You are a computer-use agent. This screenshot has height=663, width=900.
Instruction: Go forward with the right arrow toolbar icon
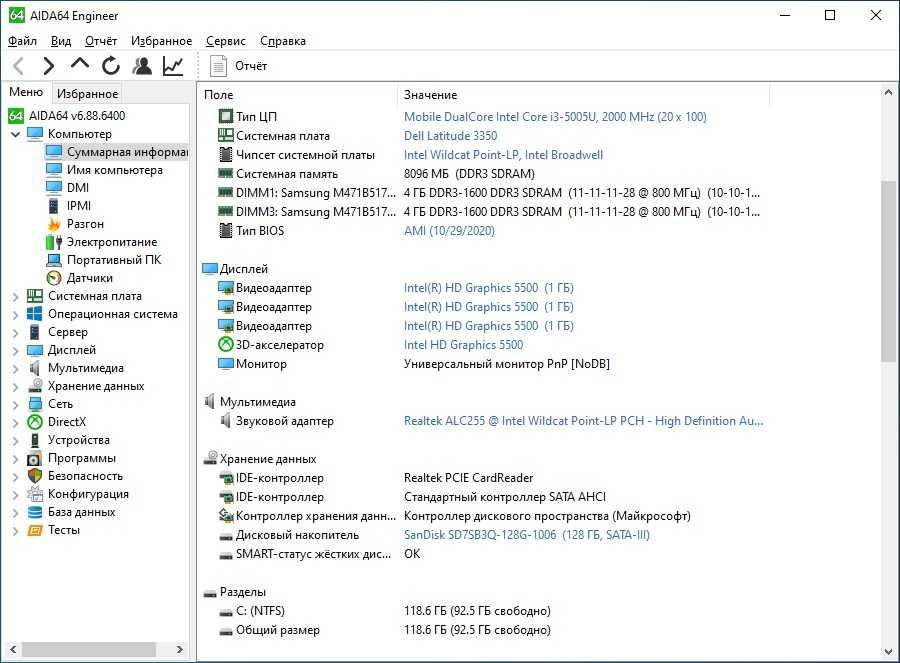(x=49, y=66)
